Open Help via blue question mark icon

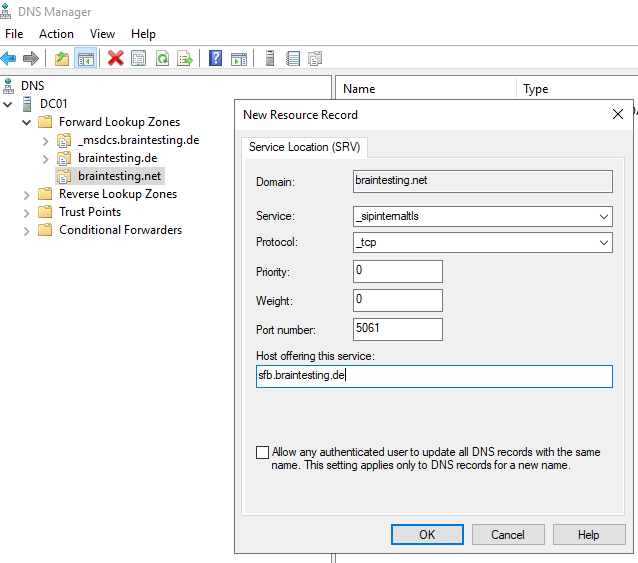(x=215, y=59)
